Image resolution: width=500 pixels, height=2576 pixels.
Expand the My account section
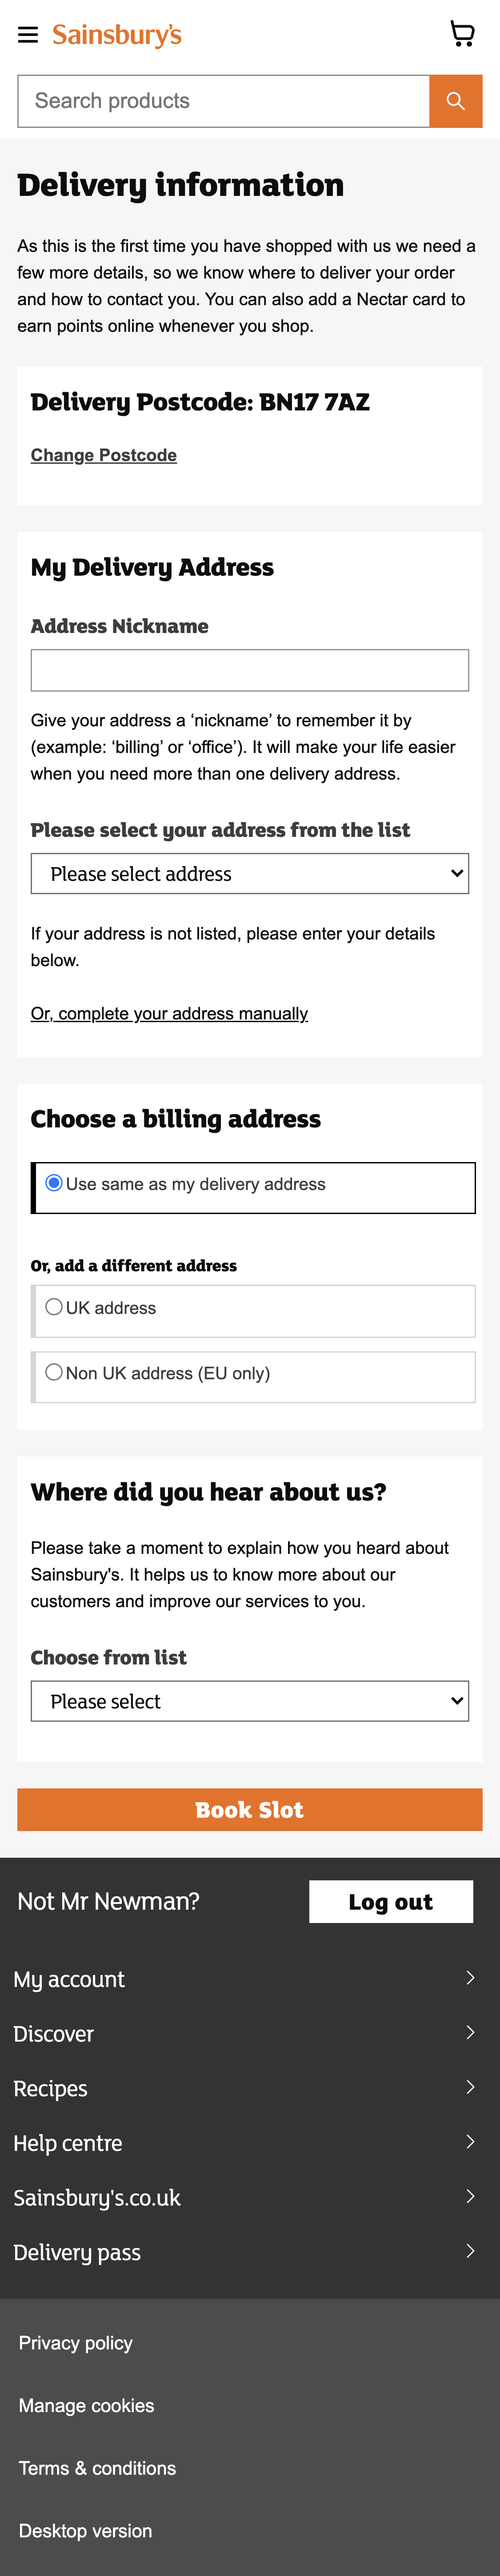[250, 1978]
